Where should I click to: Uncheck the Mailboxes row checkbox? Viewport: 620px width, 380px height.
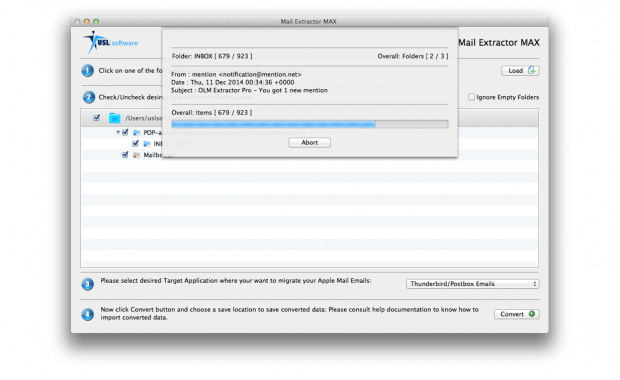point(125,155)
